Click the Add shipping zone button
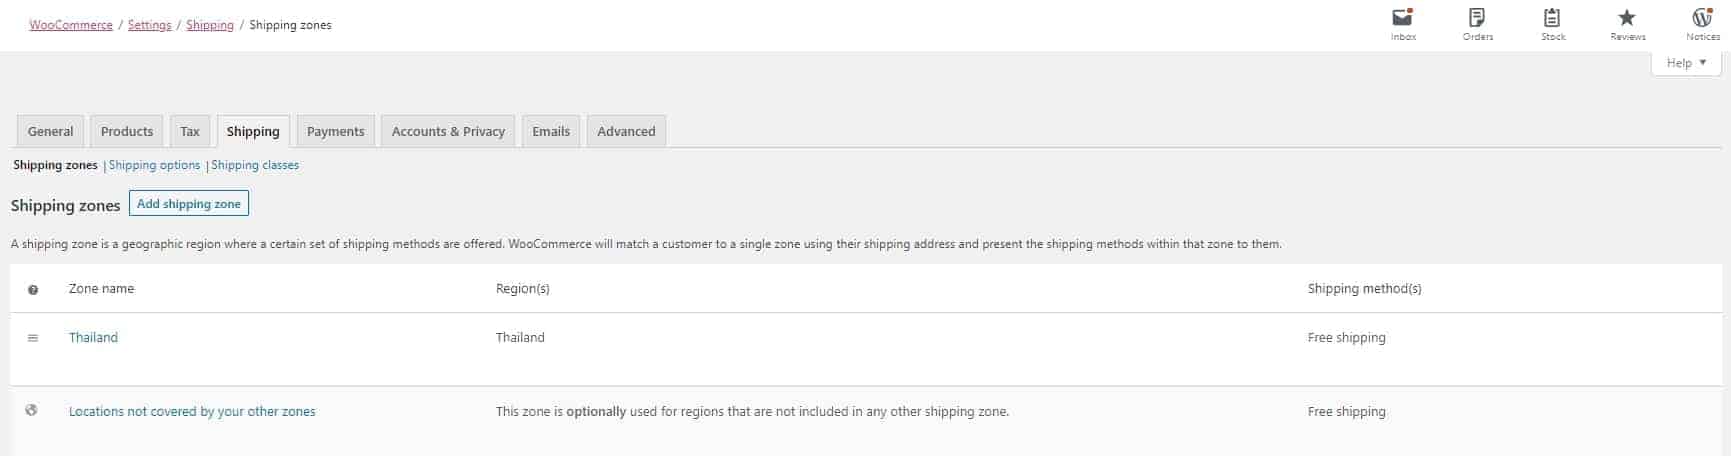 [189, 204]
